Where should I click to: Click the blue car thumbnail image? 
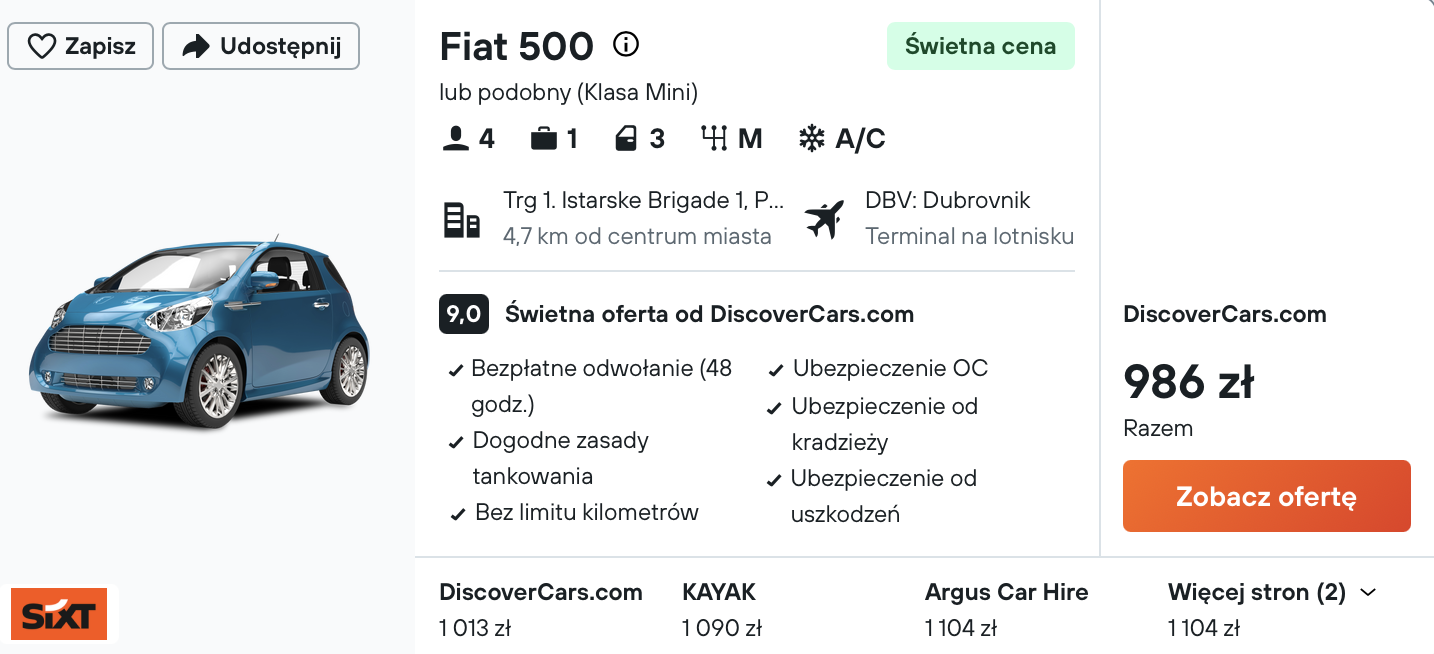click(x=199, y=331)
